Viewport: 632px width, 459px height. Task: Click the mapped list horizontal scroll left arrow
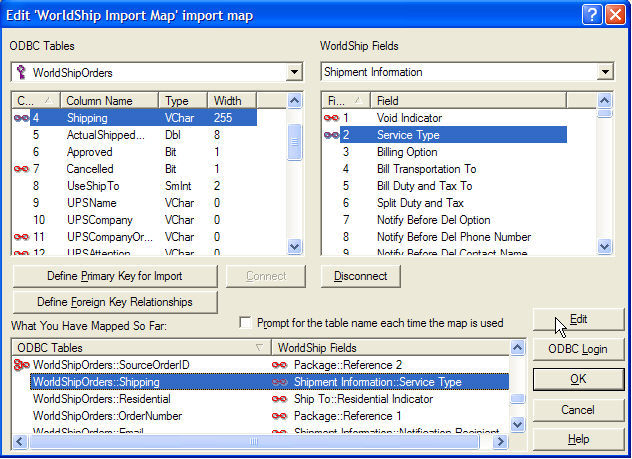coord(20,441)
